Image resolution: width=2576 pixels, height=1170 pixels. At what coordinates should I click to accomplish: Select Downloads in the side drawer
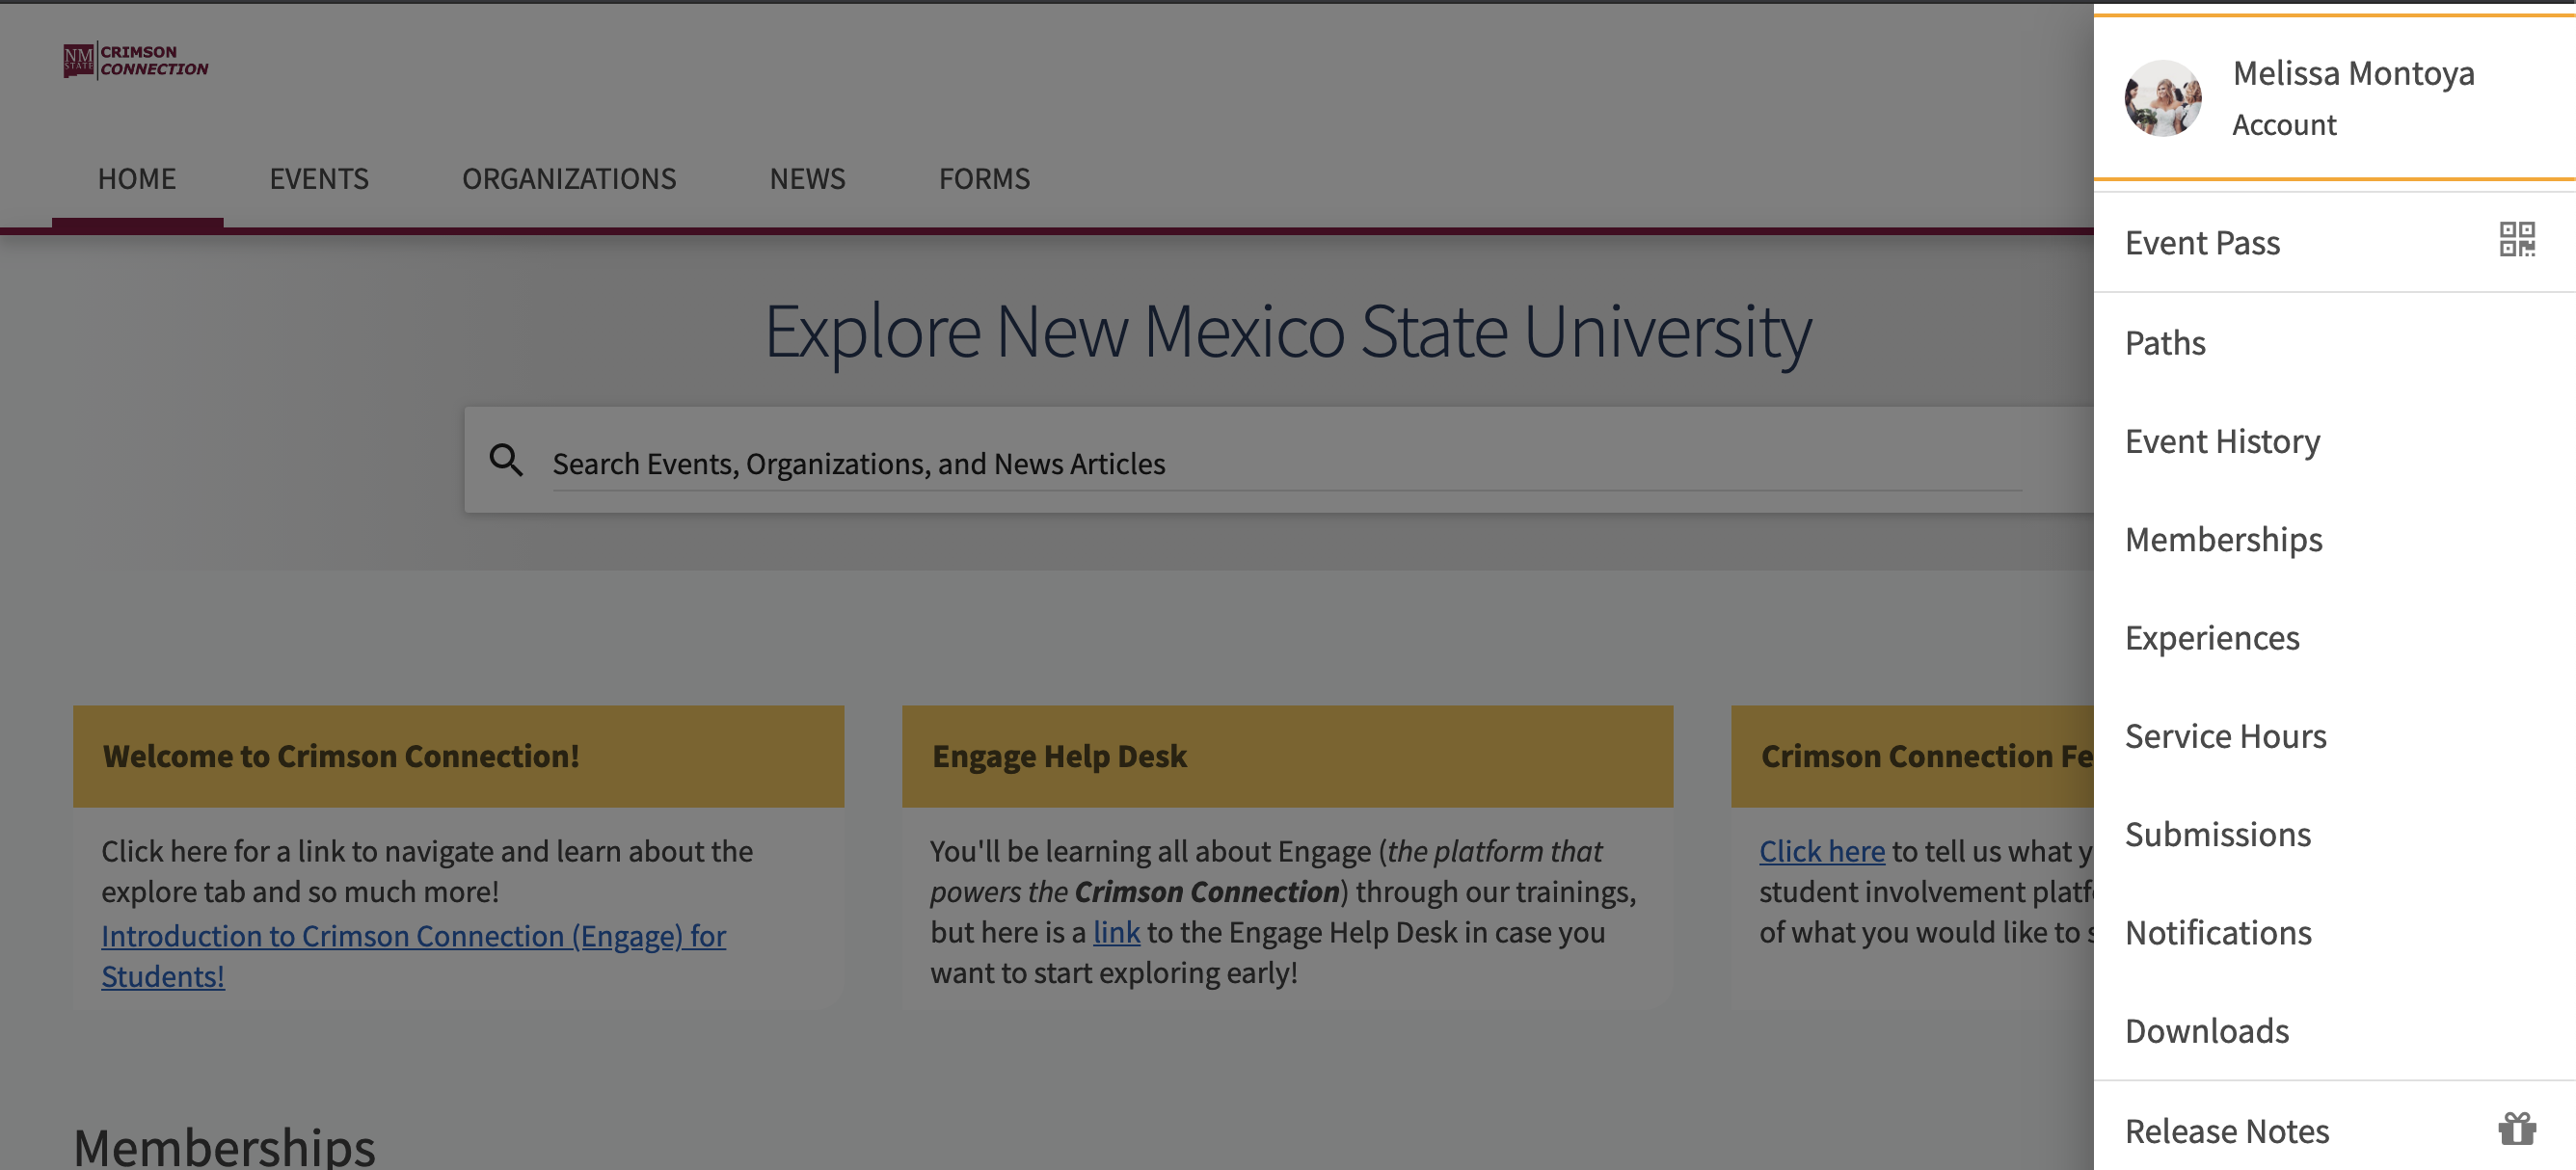point(2206,1030)
